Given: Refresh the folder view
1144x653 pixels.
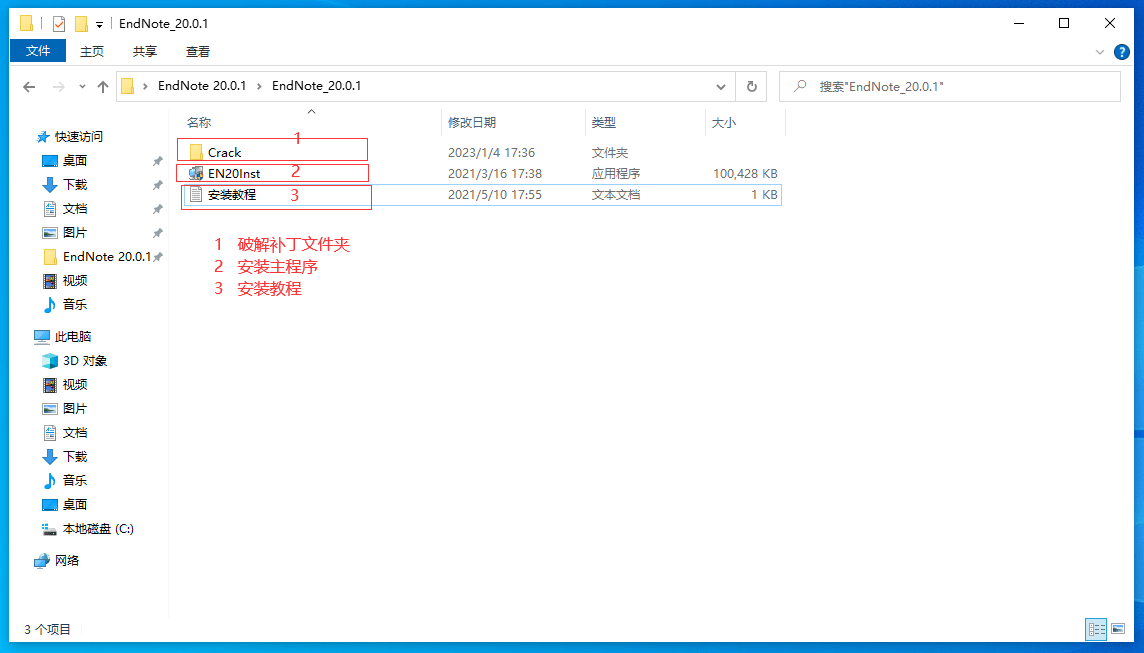Looking at the screenshot, I should [x=751, y=87].
